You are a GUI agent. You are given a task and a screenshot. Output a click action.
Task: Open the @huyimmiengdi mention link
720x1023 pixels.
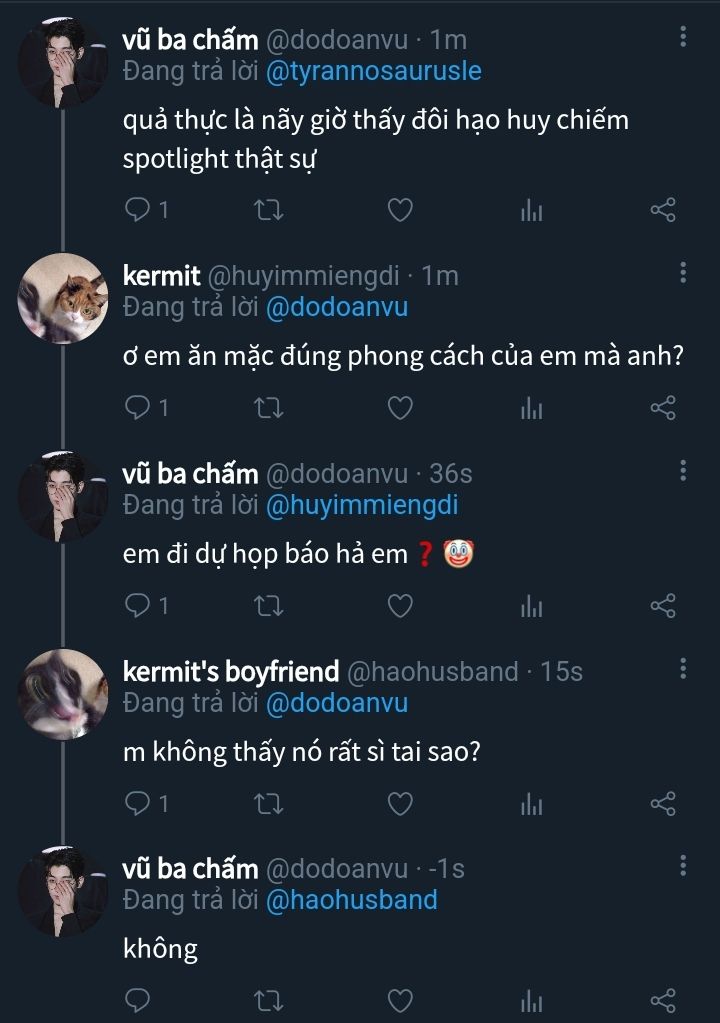tap(361, 506)
